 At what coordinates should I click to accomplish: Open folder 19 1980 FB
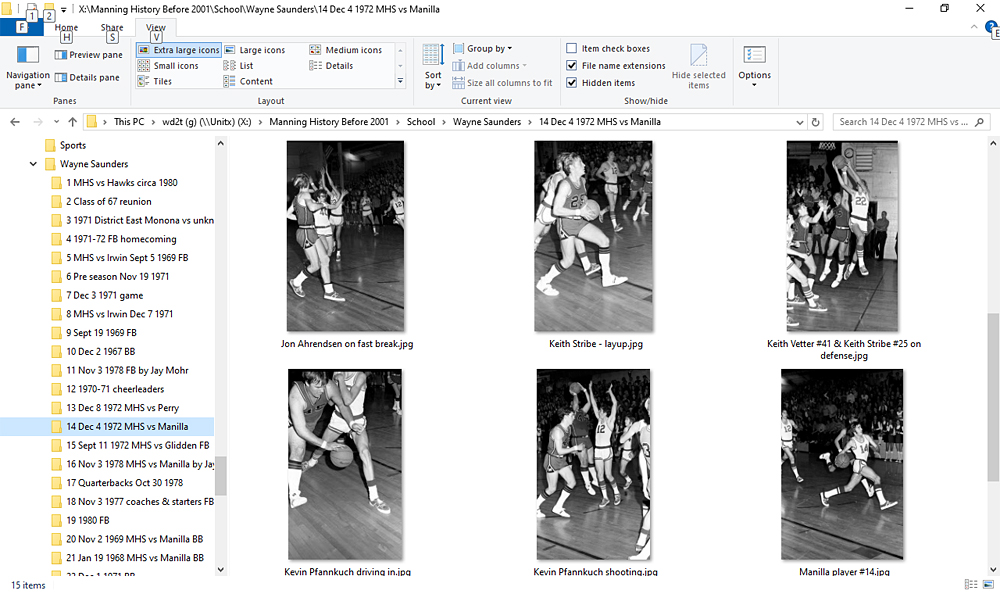[81, 521]
